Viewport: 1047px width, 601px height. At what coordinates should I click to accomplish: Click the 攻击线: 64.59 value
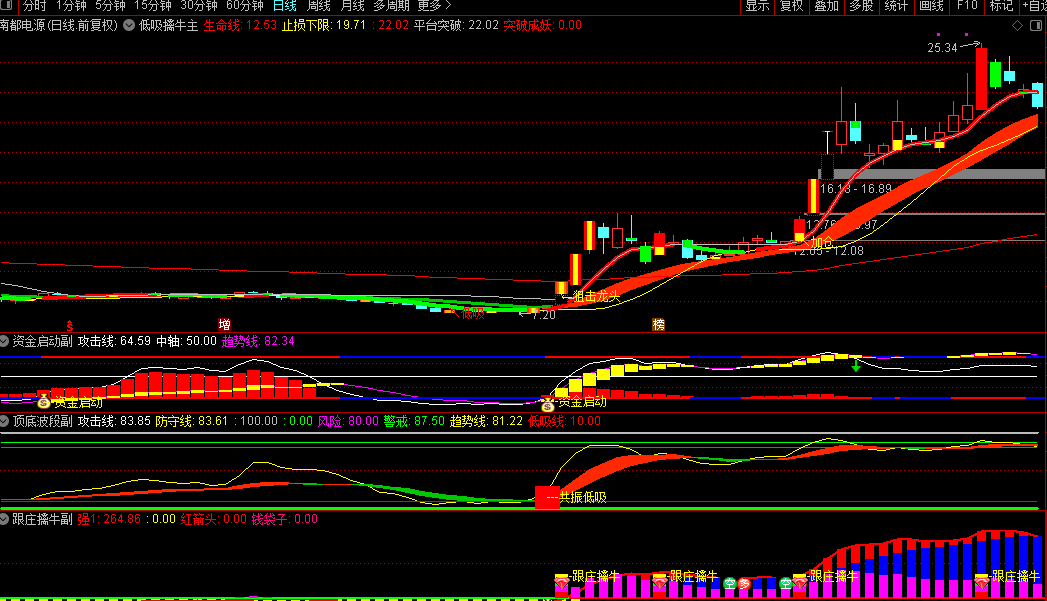[114, 341]
